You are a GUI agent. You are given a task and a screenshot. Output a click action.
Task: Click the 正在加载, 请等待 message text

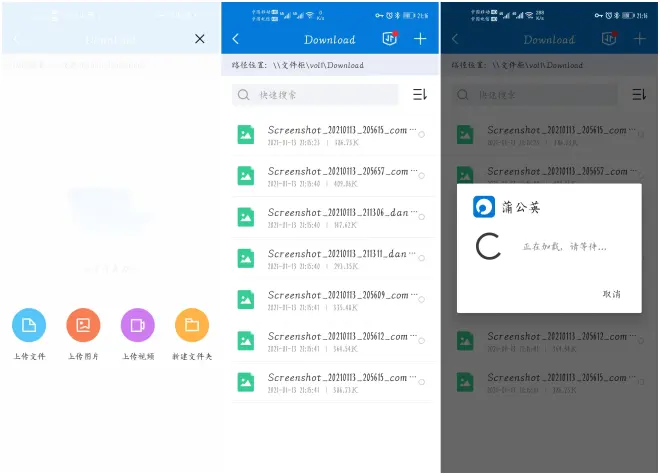[564, 247]
